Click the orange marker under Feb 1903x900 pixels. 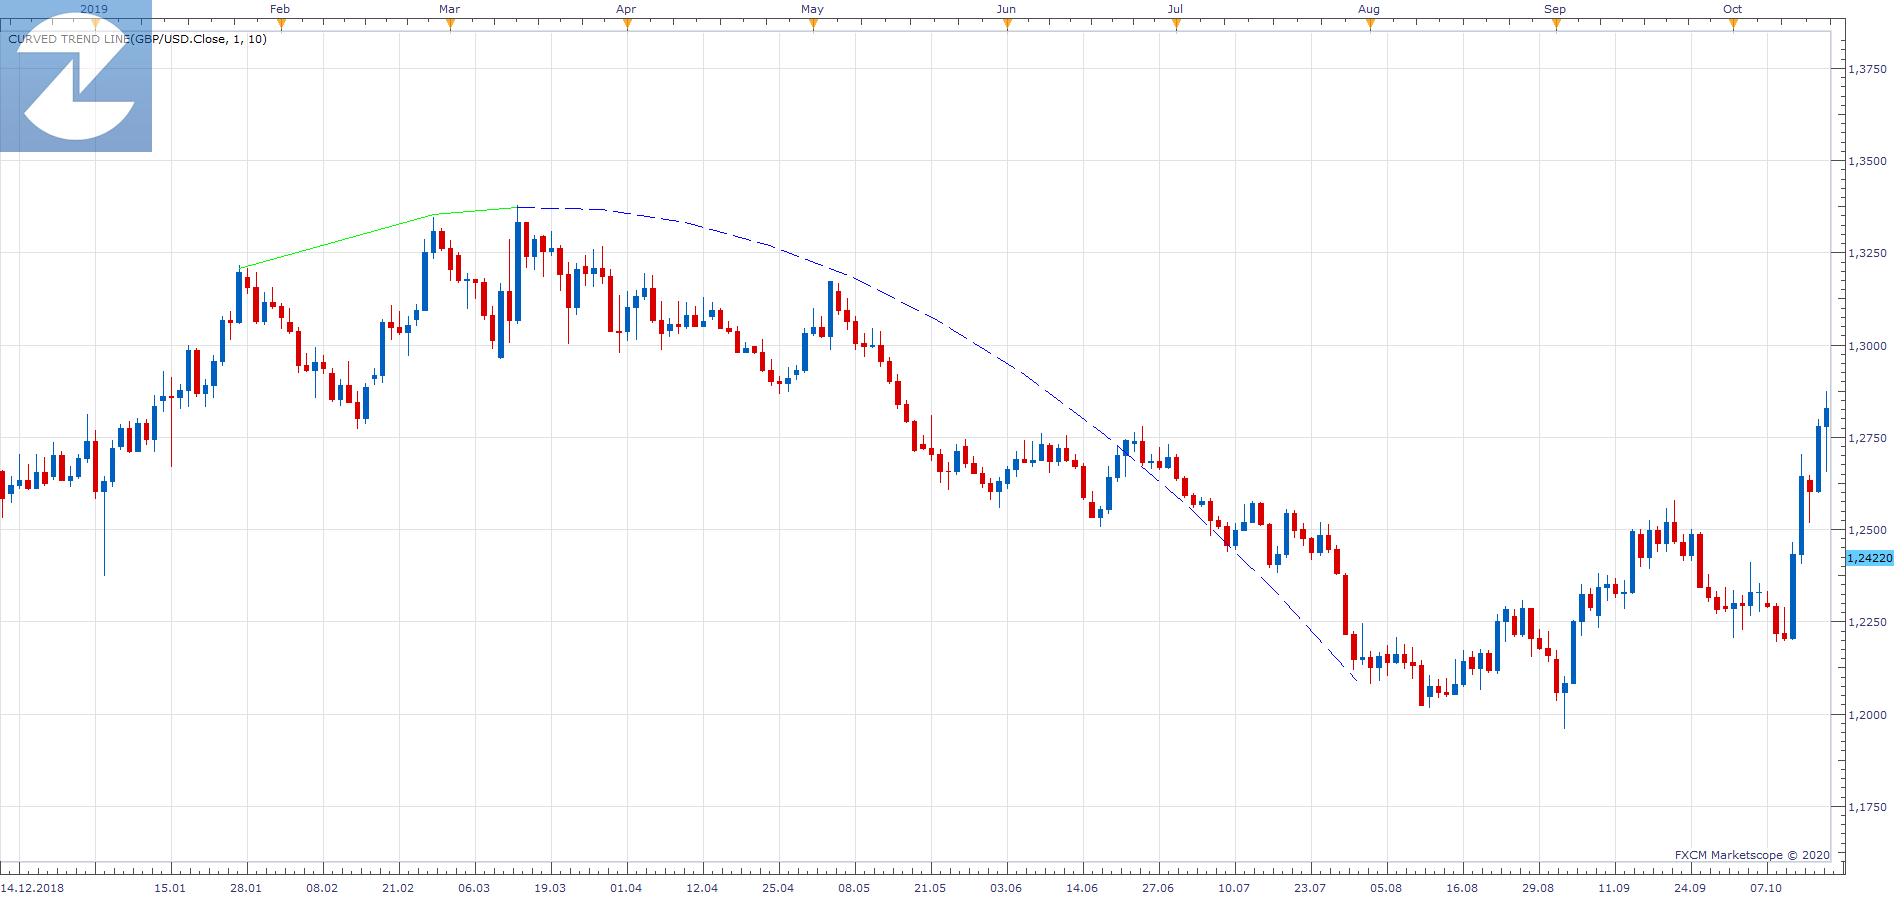281,24
